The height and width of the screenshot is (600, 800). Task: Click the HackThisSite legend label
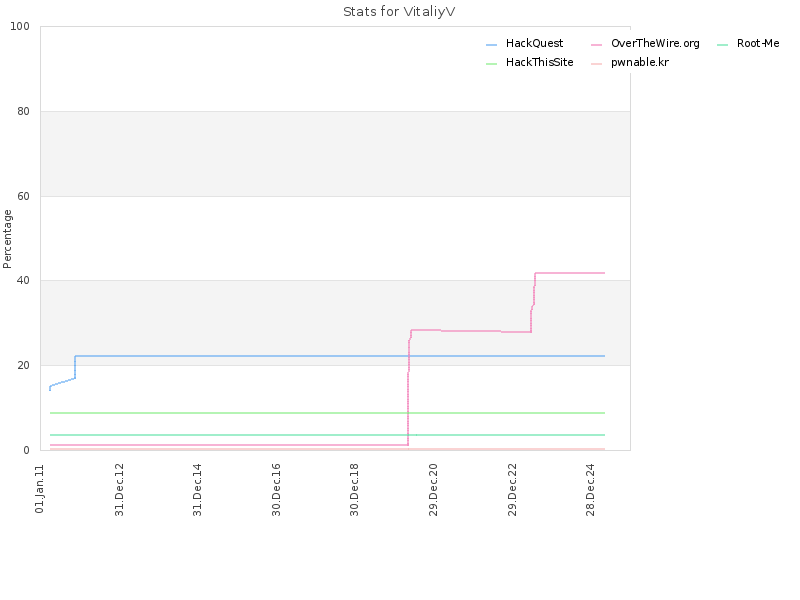(x=539, y=62)
